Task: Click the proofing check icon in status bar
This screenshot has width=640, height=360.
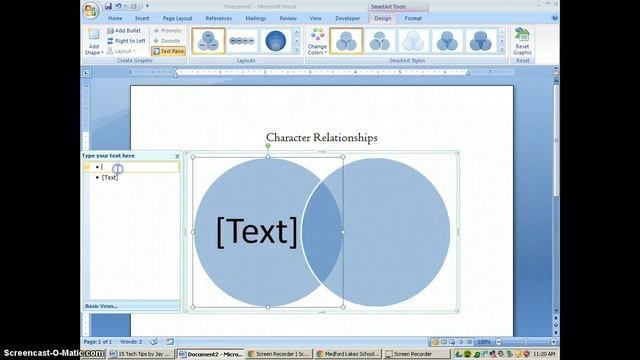Action: 154,342
